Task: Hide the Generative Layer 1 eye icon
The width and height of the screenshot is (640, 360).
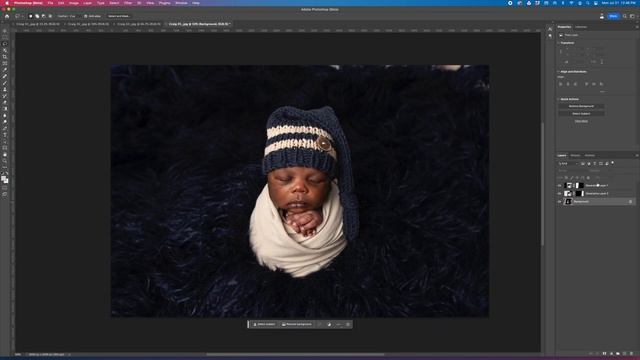Action: point(560,186)
